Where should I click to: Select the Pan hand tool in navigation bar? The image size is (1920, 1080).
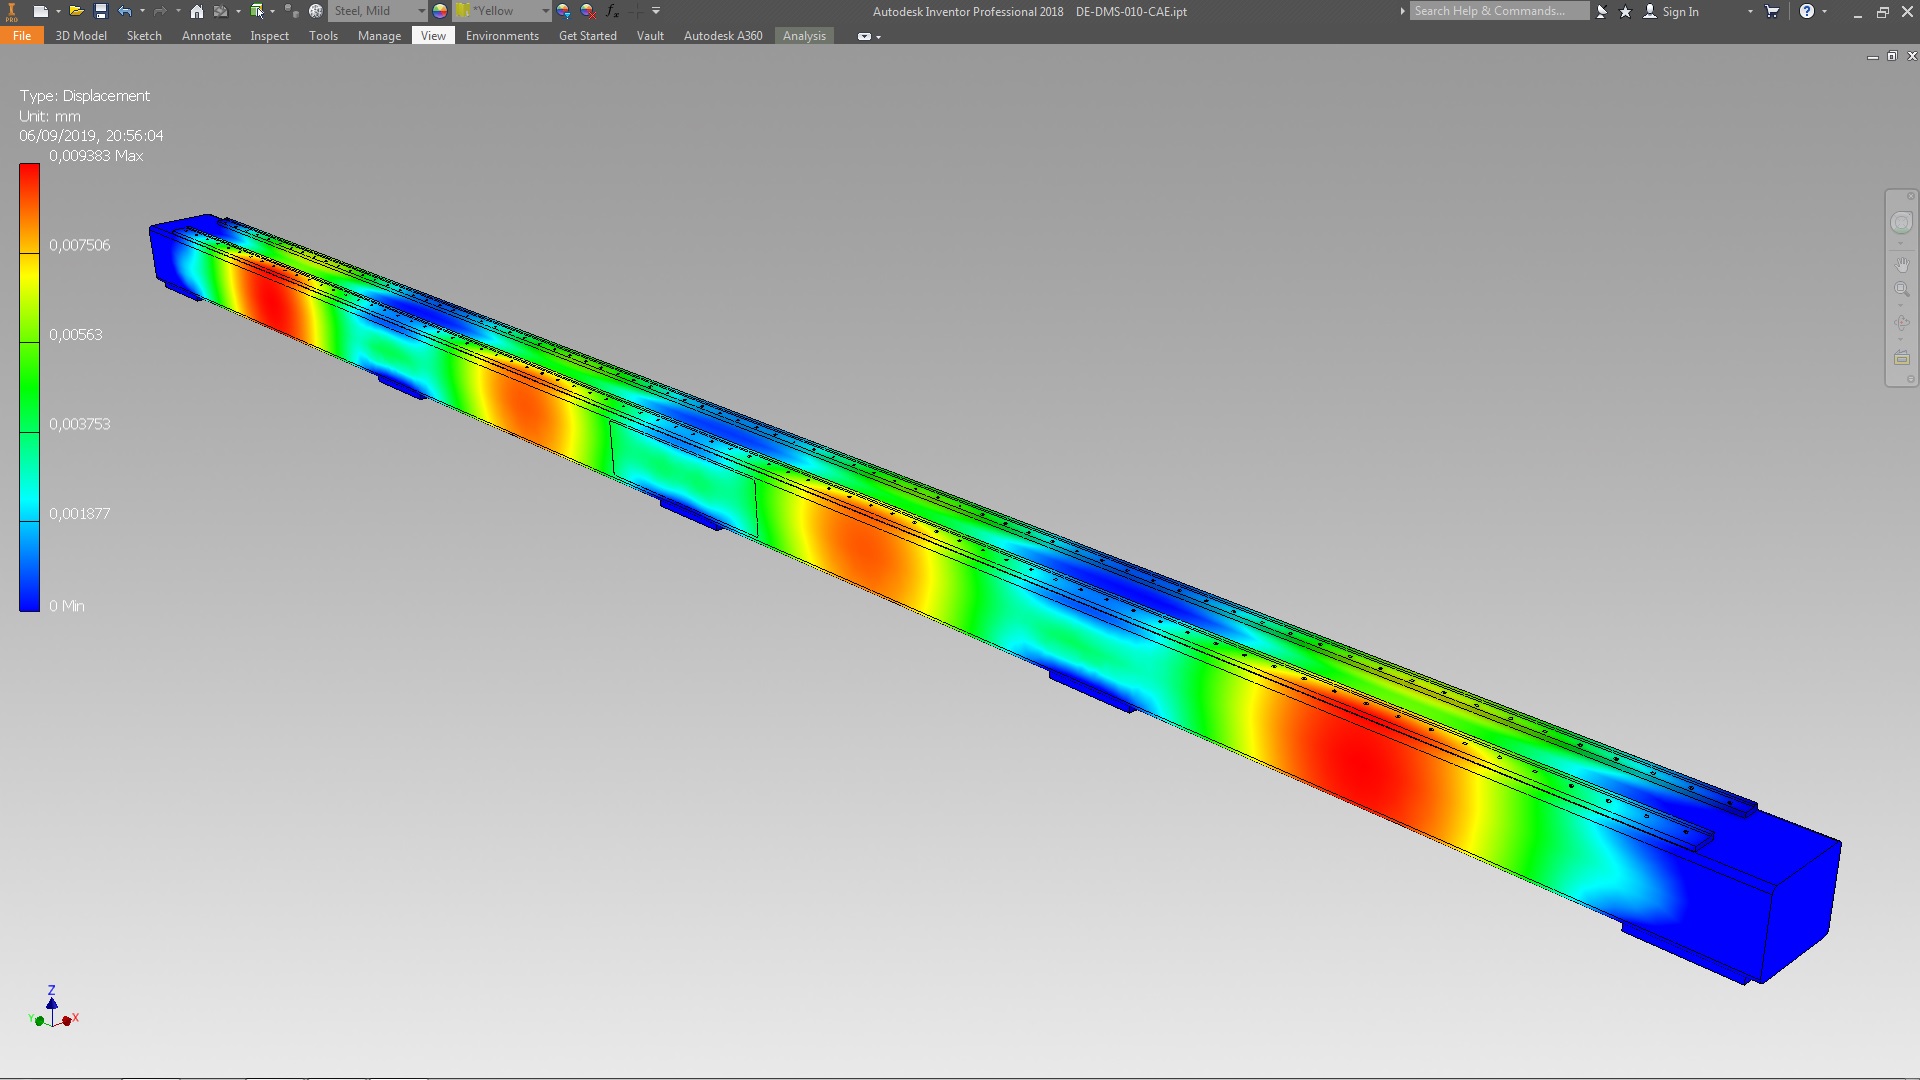click(x=1901, y=265)
